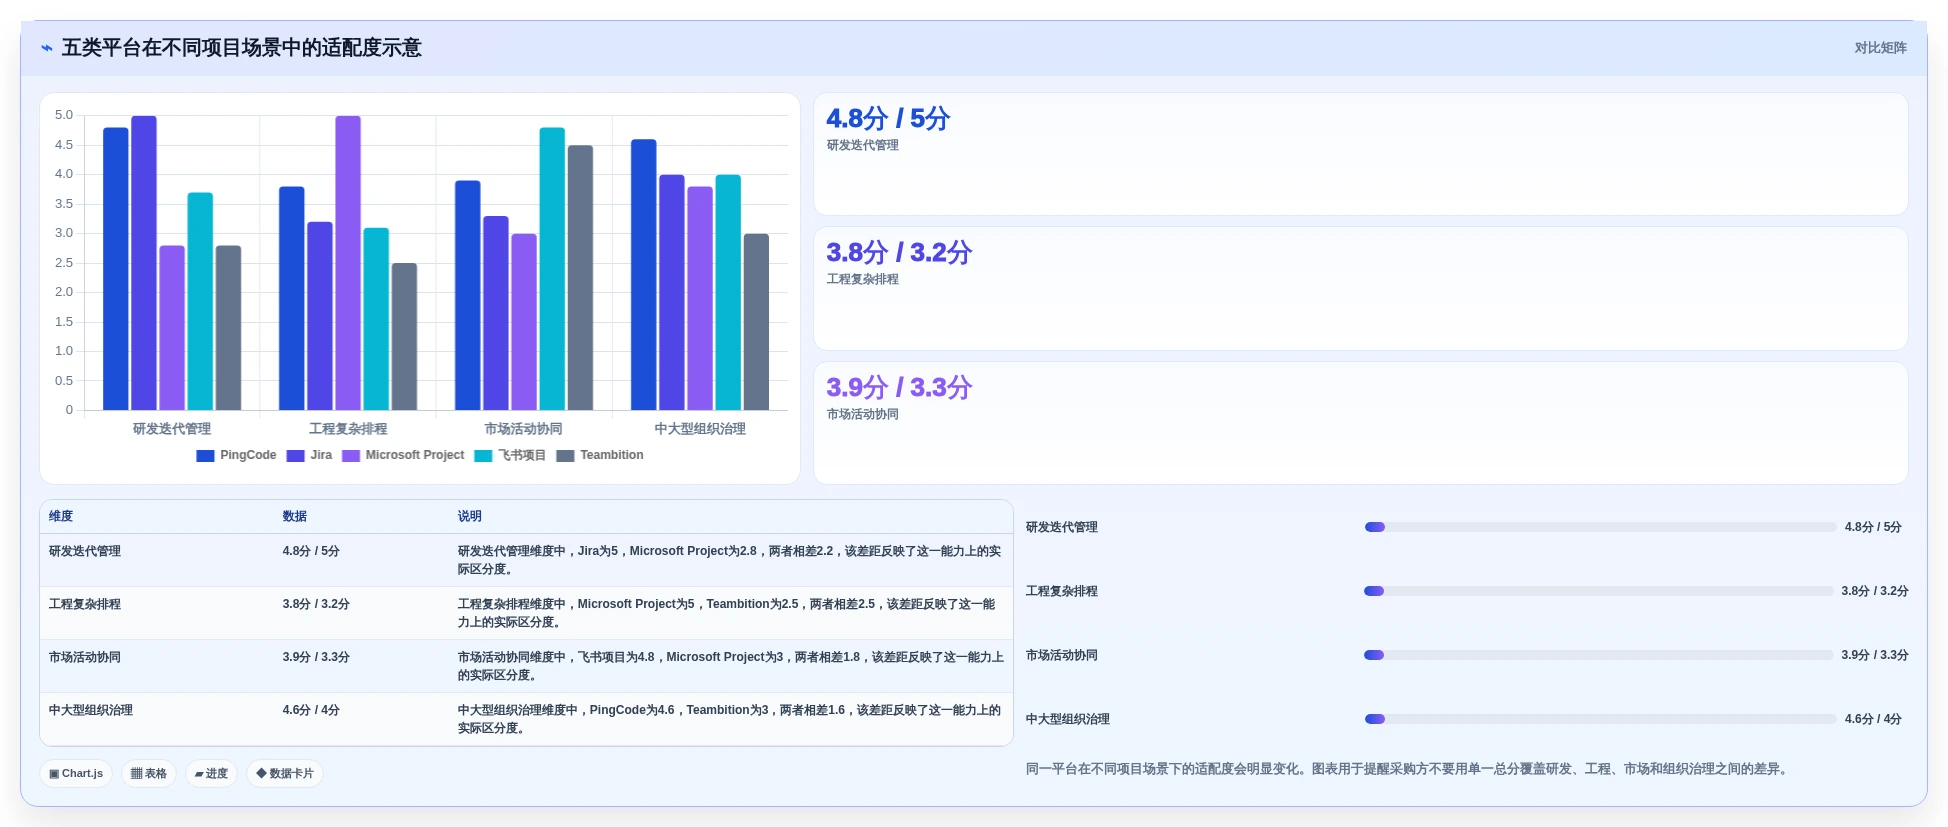Click the 工程复杂排程 x-axis label
Screen dimensions: 1948x827
pyautogui.click(x=348, y=429)
